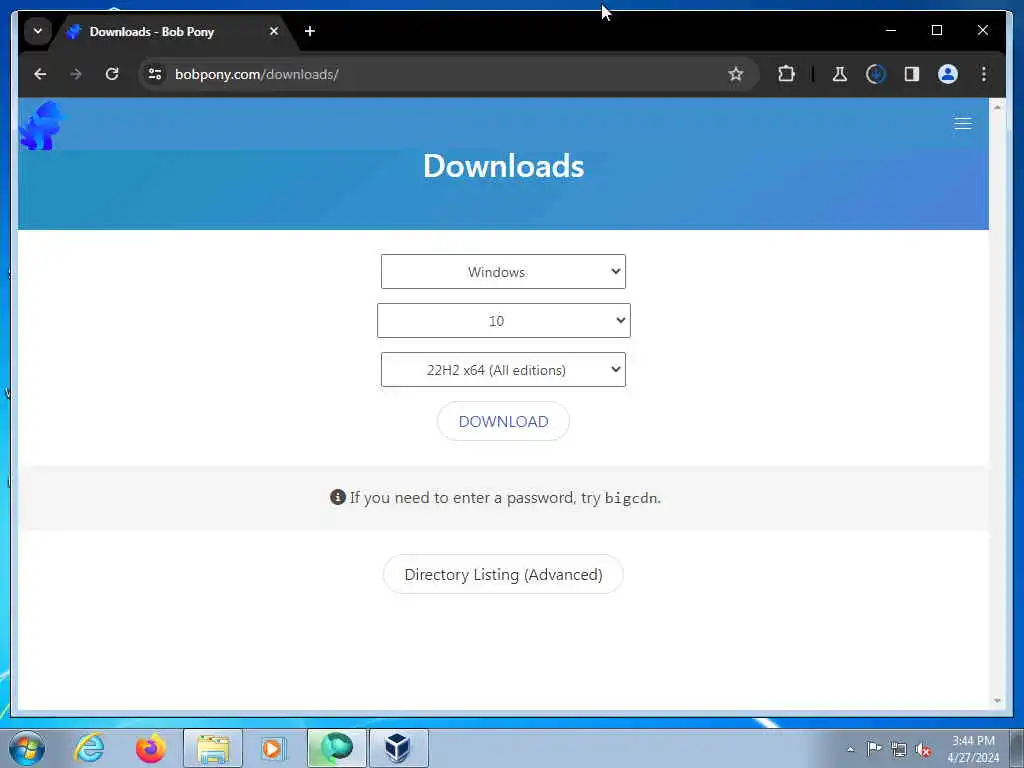Click the browser back arrow
The width and height of the screenshot is (1024, 768).
click(x=40, y=74)
